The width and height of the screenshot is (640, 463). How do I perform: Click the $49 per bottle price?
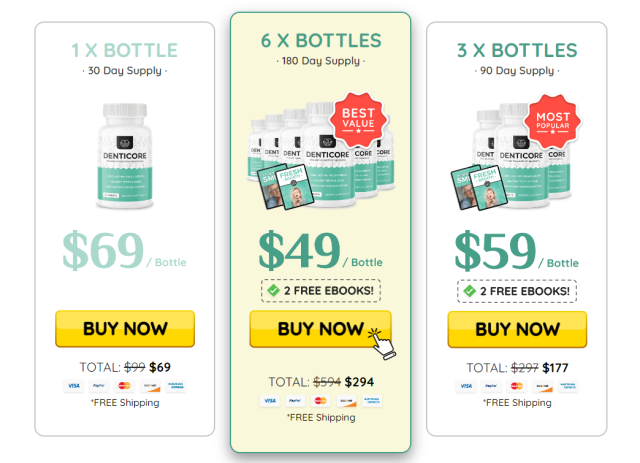tap(320, 250)
